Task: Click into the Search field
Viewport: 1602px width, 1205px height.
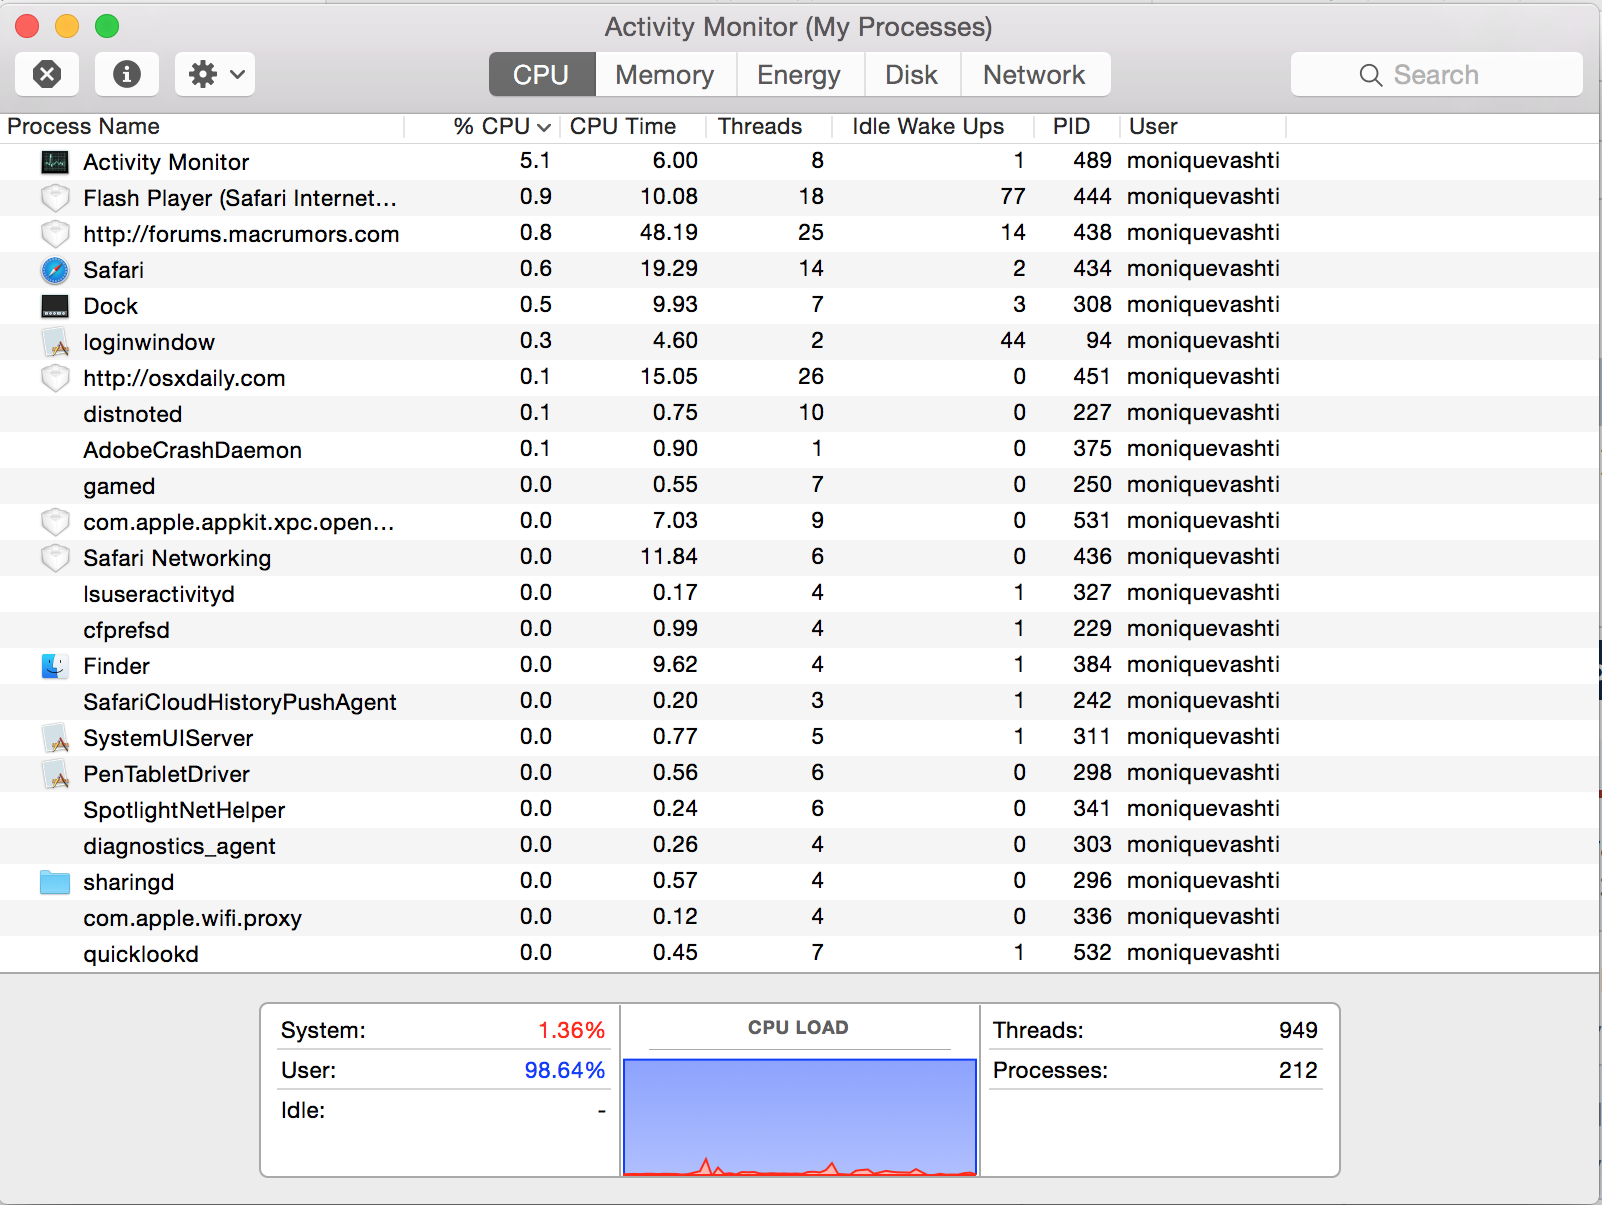Action: [x=1436, y=75]
